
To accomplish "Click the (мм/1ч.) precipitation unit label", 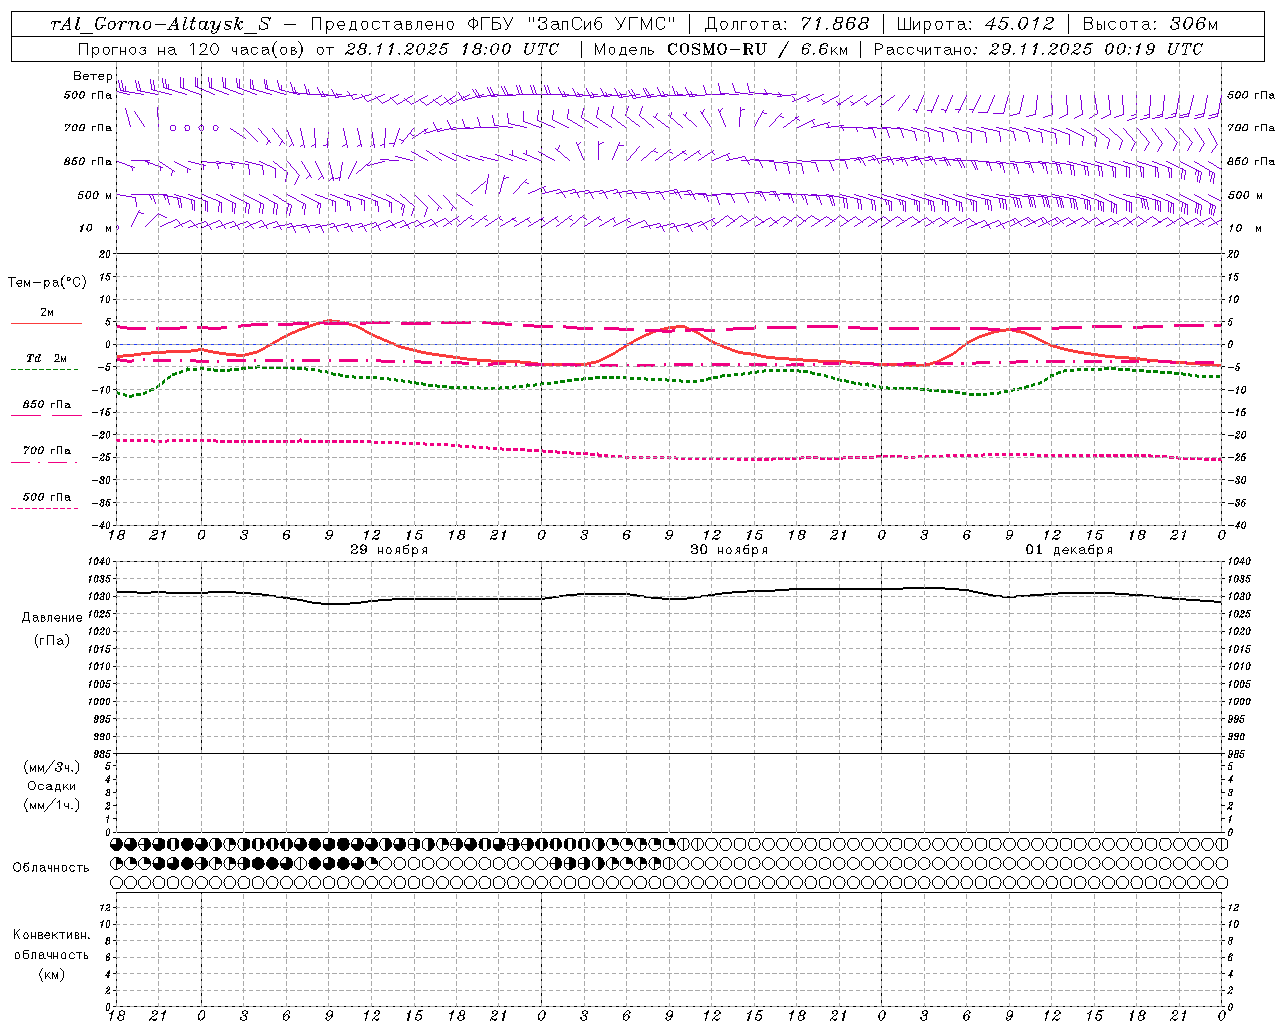I will (x=52, y=805).
